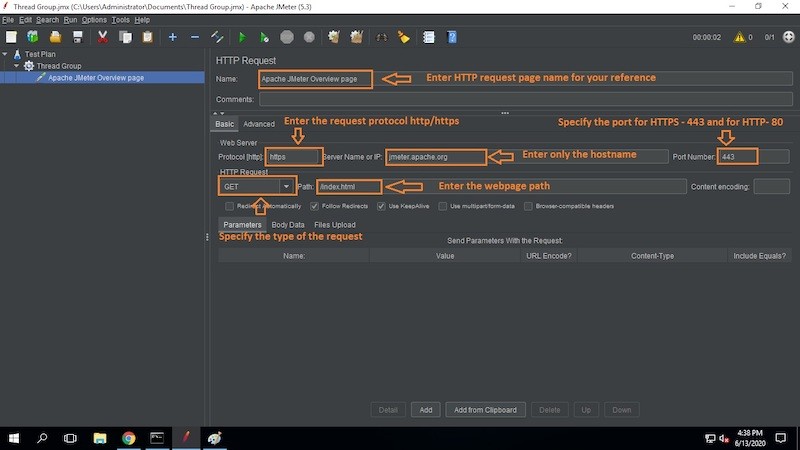Collapse all nodes with minus icon
The image size is (800, 450).
195,37
